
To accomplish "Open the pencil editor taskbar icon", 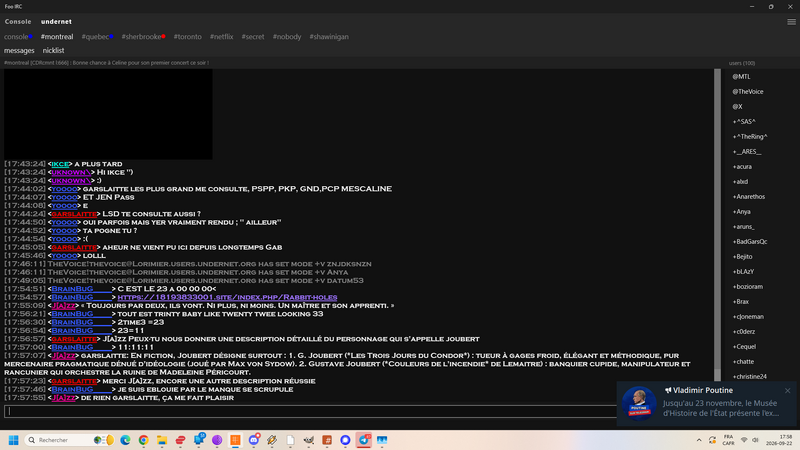I will [x=272, y=440].
